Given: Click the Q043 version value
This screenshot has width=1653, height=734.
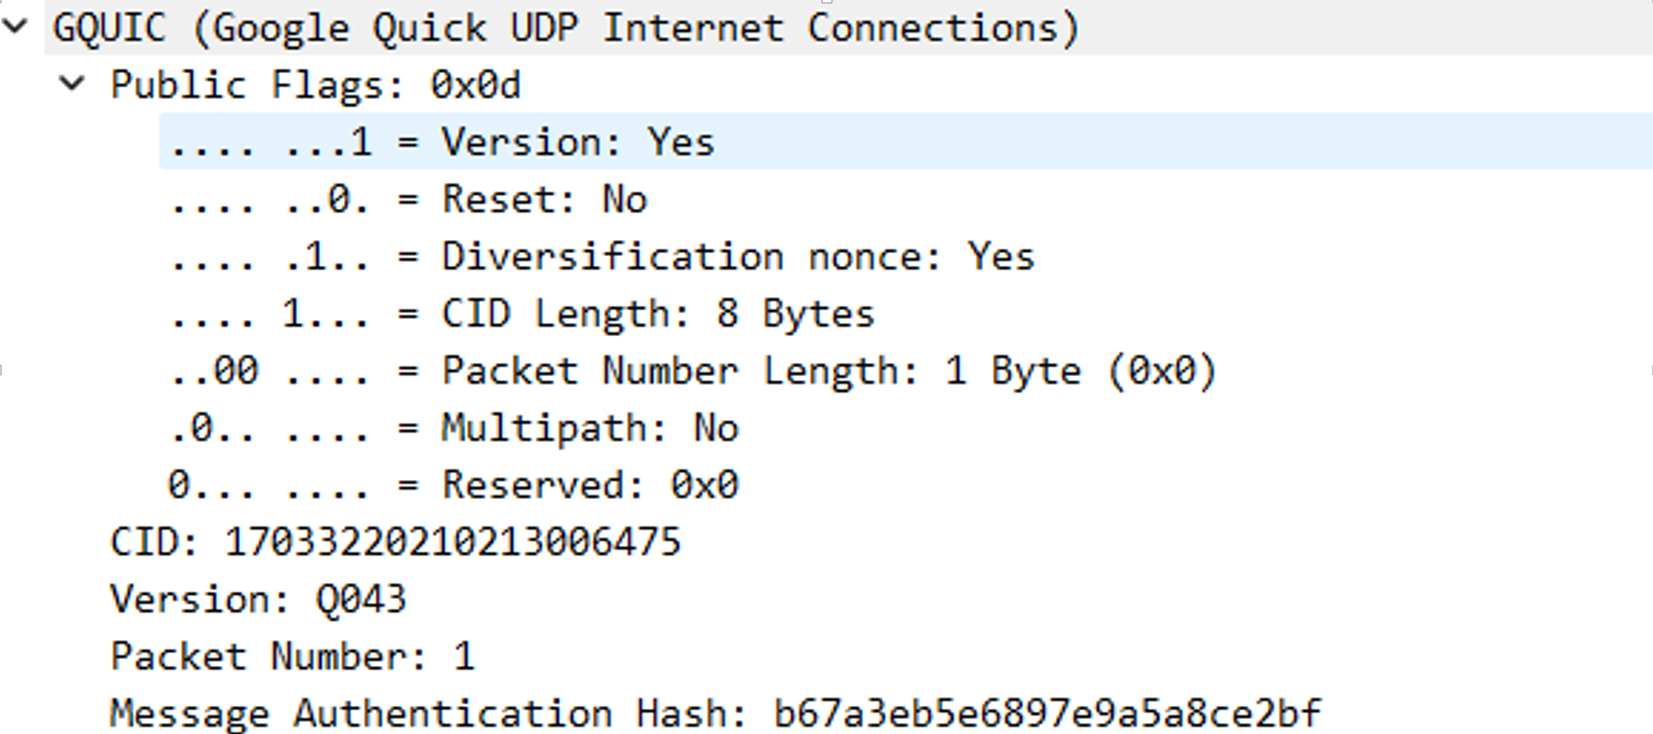Looking at the screenshot, I should pyautogui.click(x=361, y=599).
